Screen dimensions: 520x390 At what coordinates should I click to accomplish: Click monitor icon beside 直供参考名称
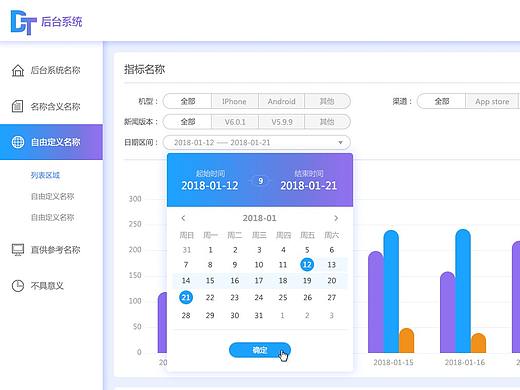18,250
